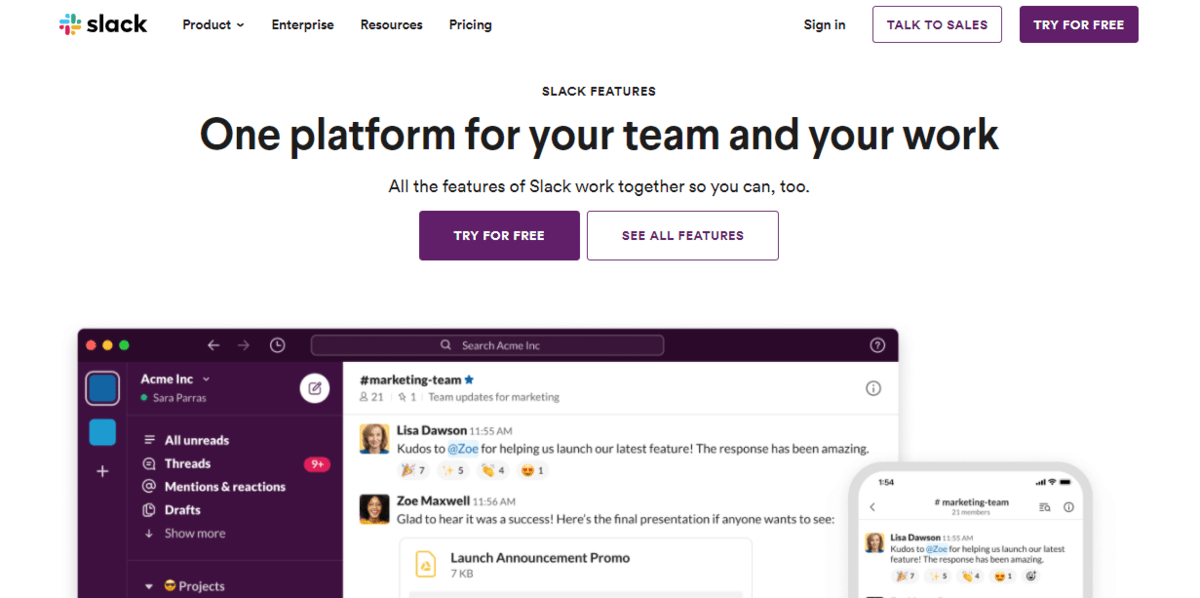Click the sparkles reaction with 5

click(453, 470)
